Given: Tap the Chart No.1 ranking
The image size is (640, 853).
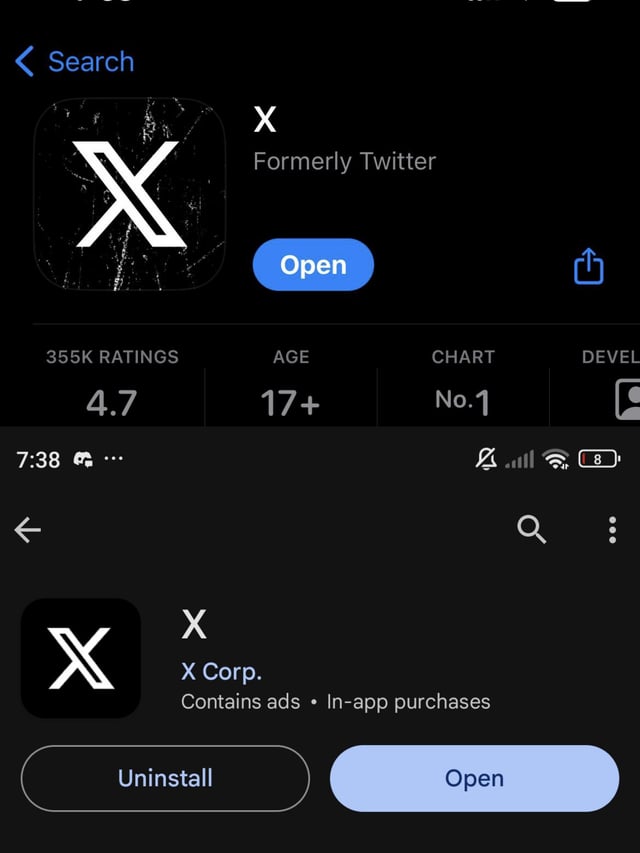Looking at the screenshot, I should (x=463, y=401).
